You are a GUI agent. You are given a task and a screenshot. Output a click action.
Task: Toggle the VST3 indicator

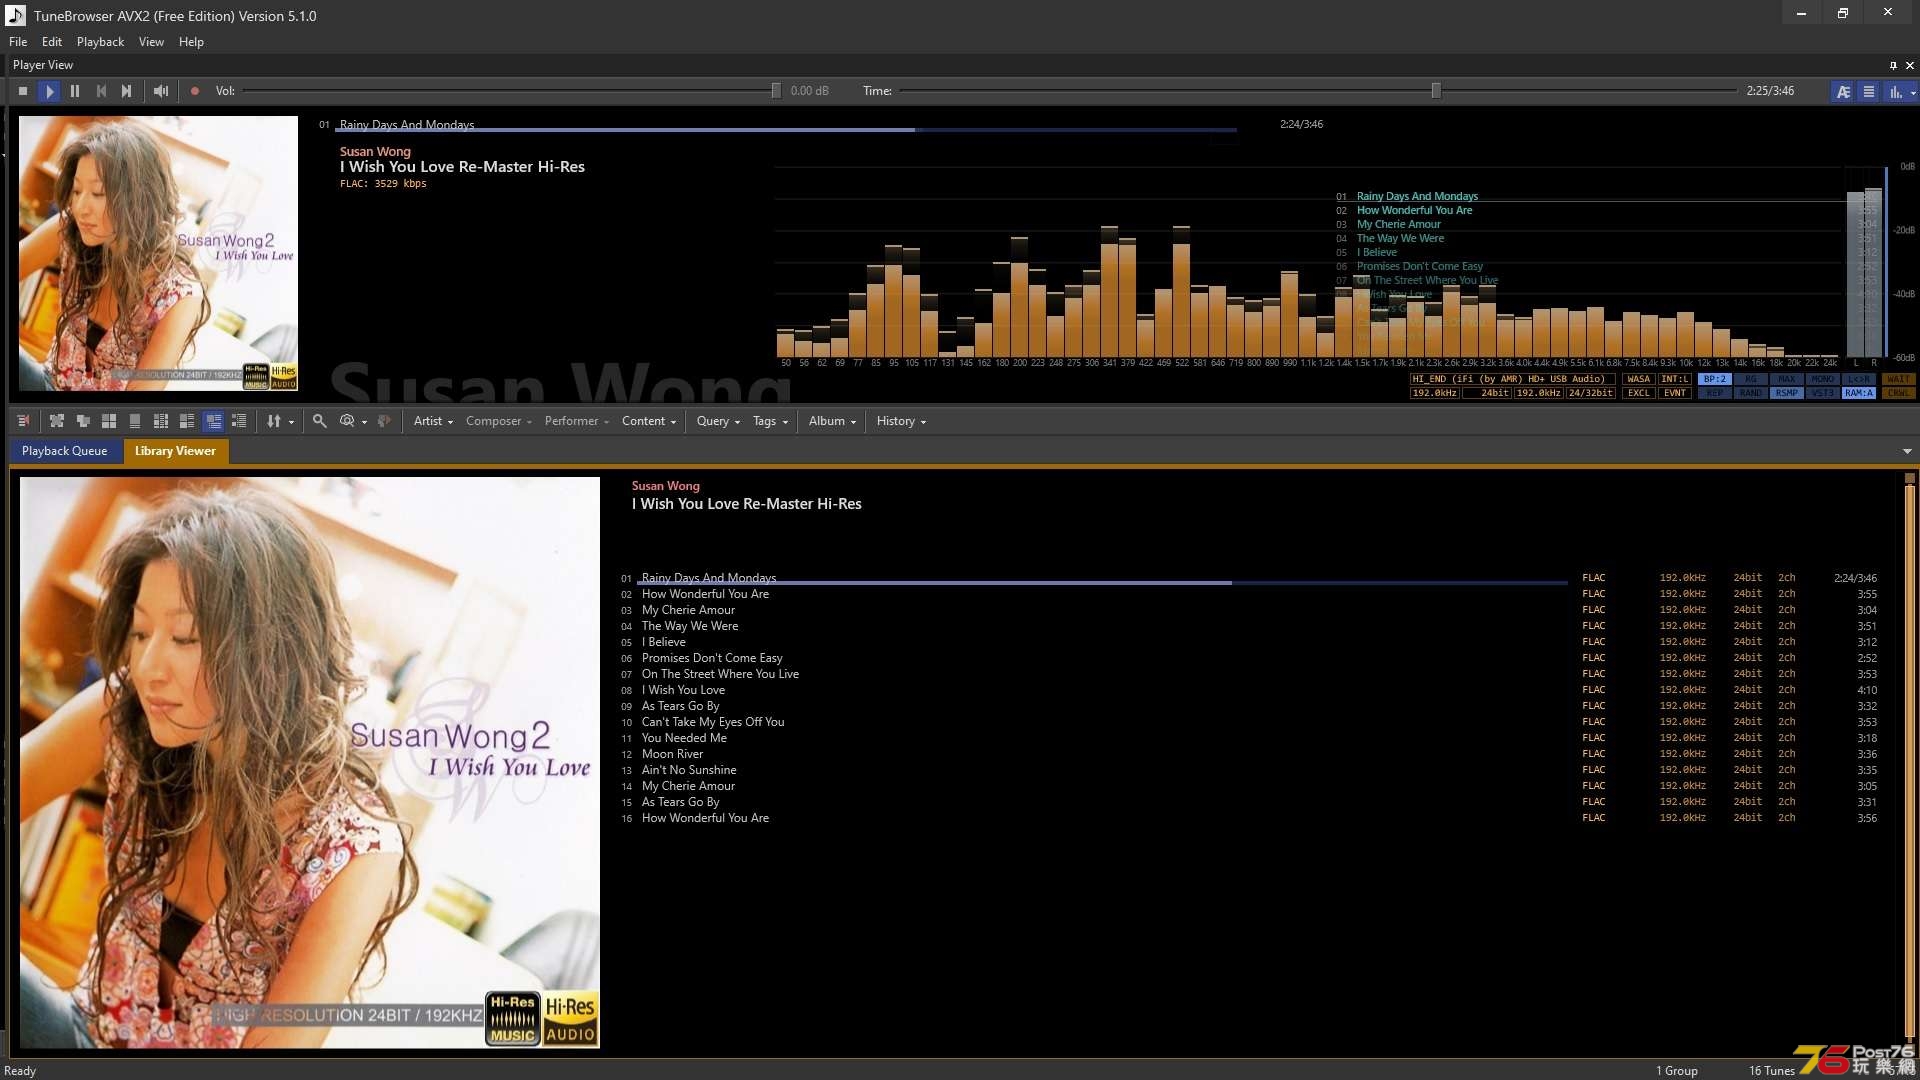[1822, 393]
